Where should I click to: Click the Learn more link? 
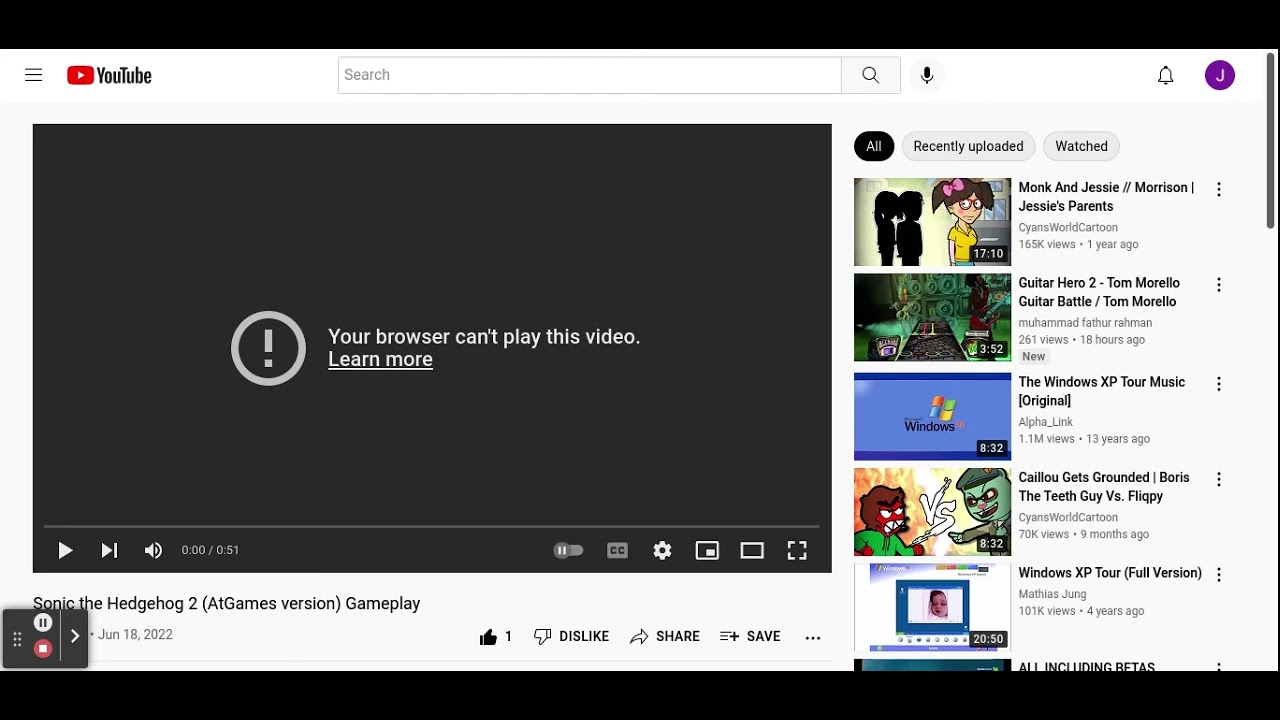point(380,360)
